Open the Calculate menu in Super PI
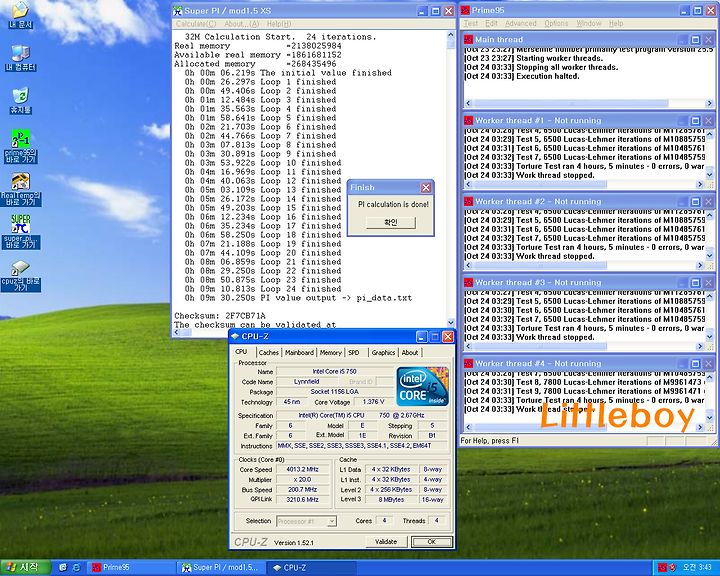The height and width of the screenshot is (576, 720). tap(196, 24)
